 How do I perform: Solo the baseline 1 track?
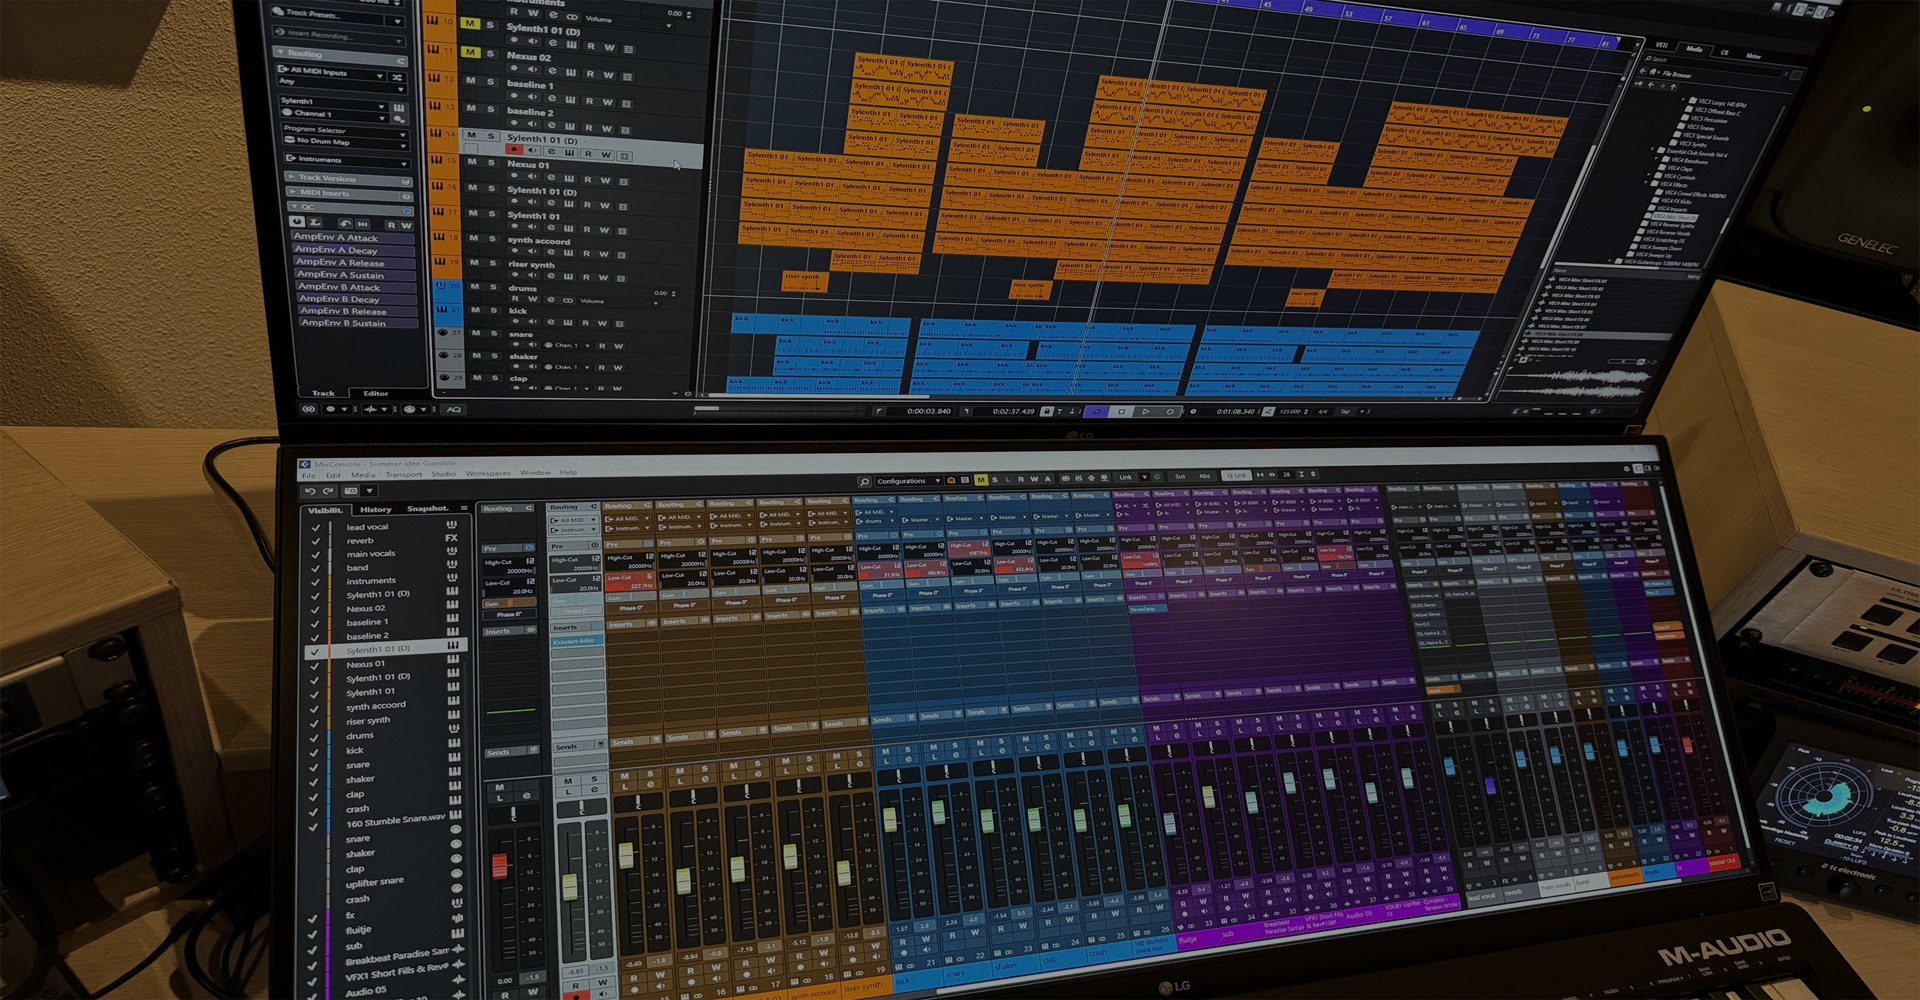tap(491, 81)
